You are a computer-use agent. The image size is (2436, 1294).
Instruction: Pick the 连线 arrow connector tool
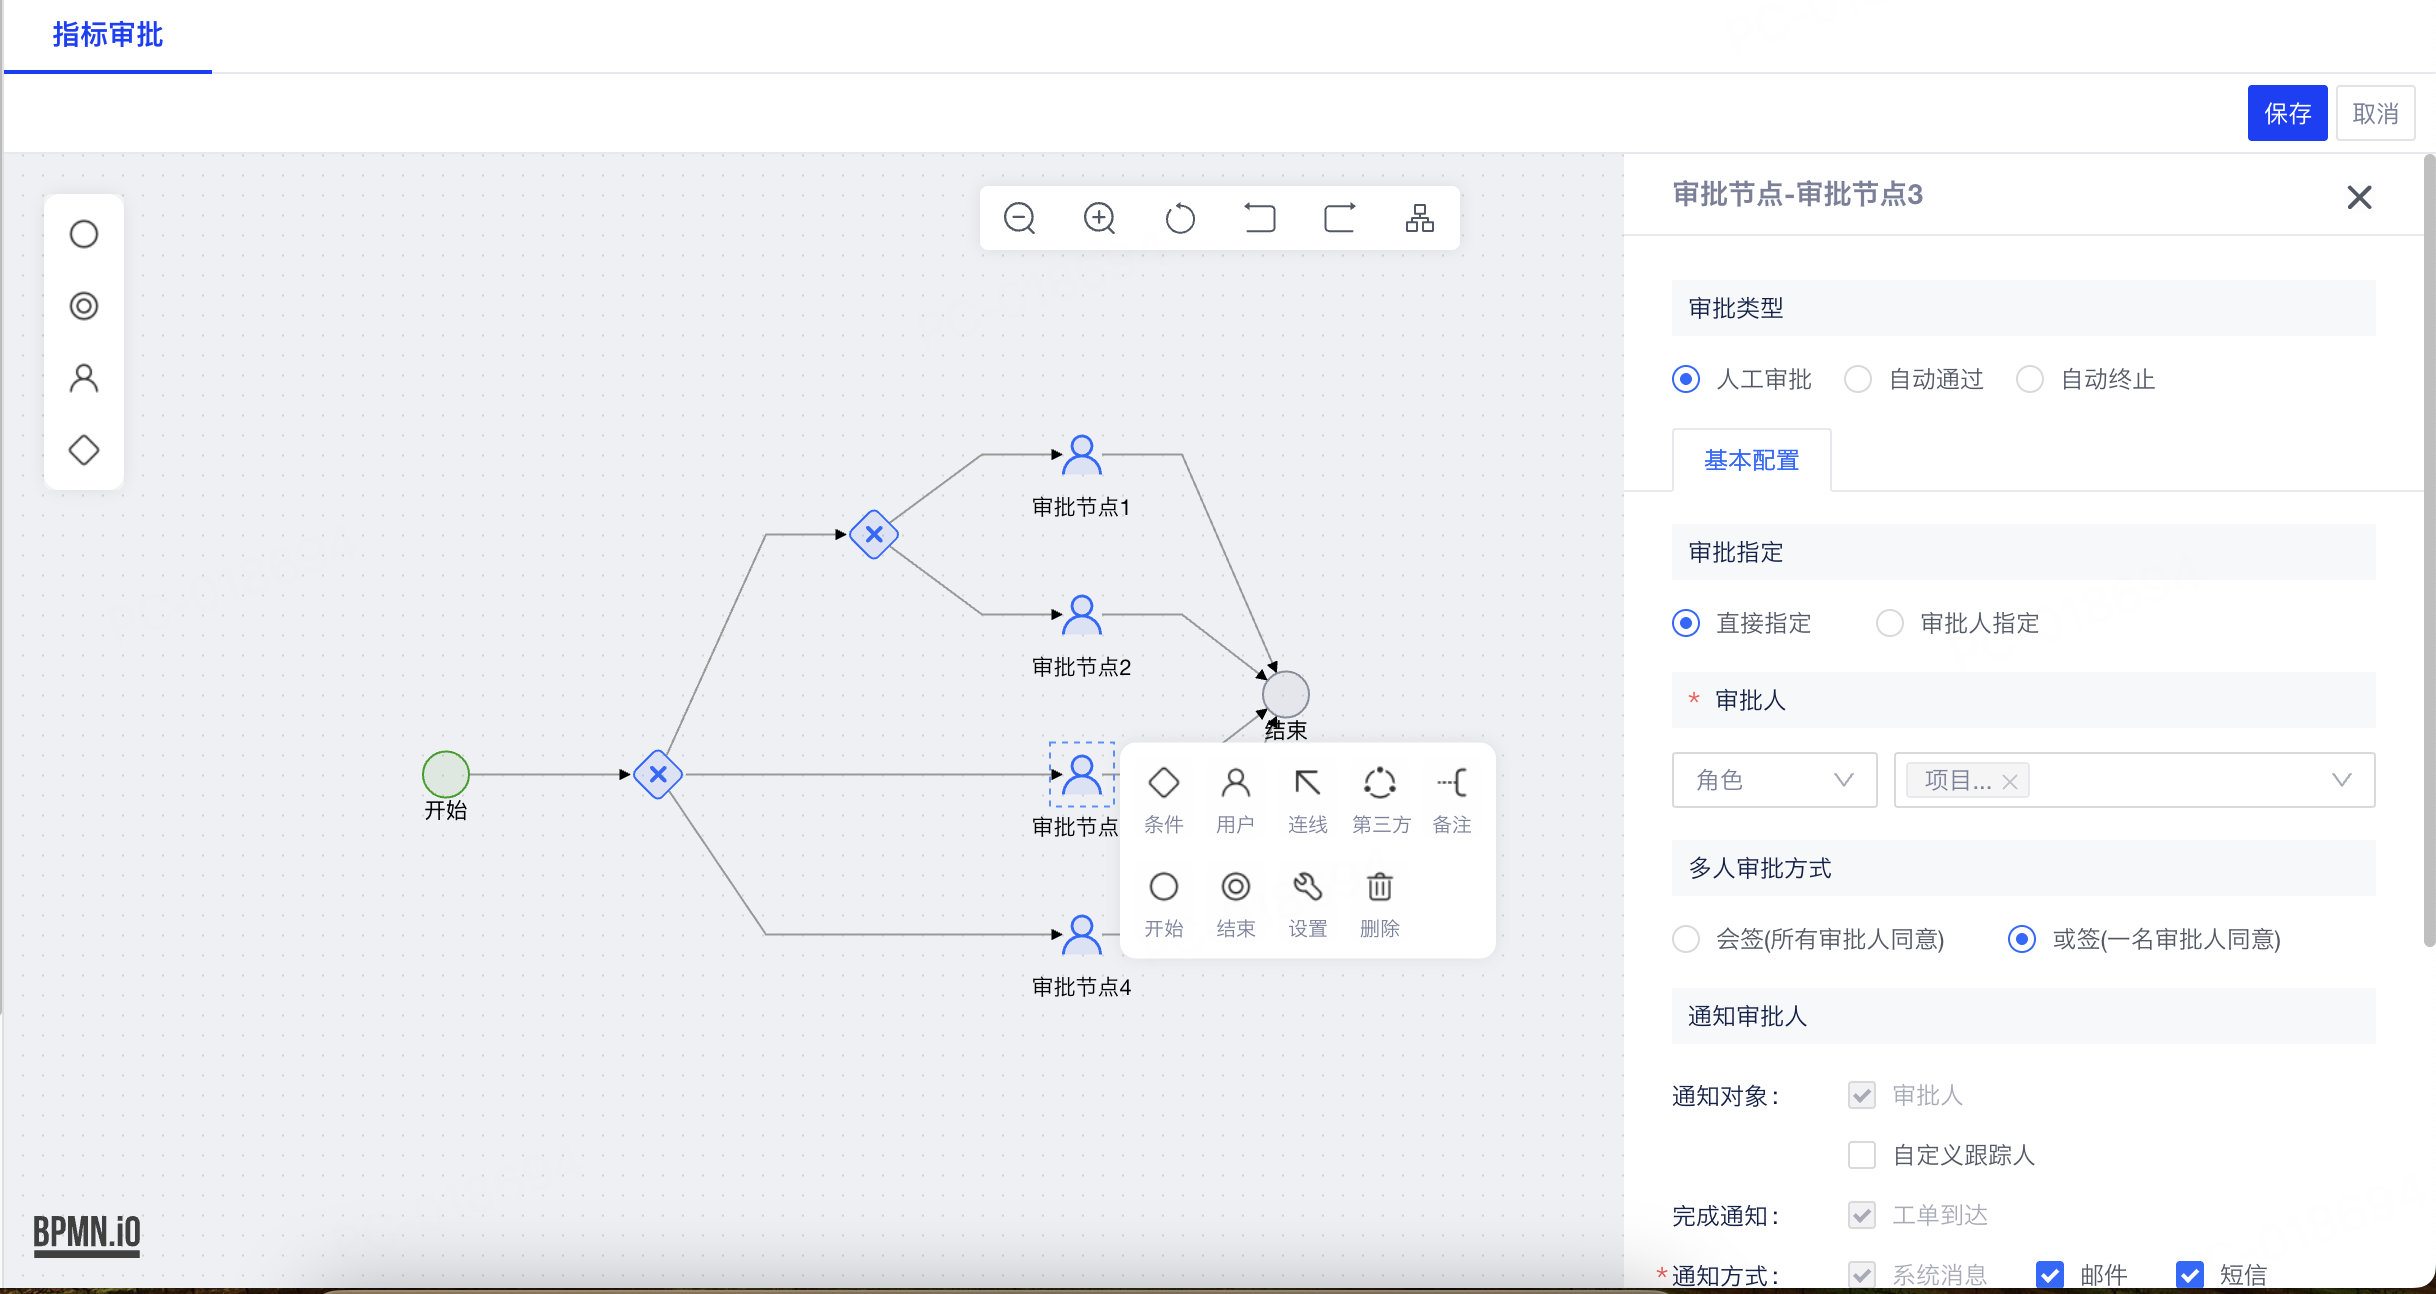click(x=1307, y=800)
